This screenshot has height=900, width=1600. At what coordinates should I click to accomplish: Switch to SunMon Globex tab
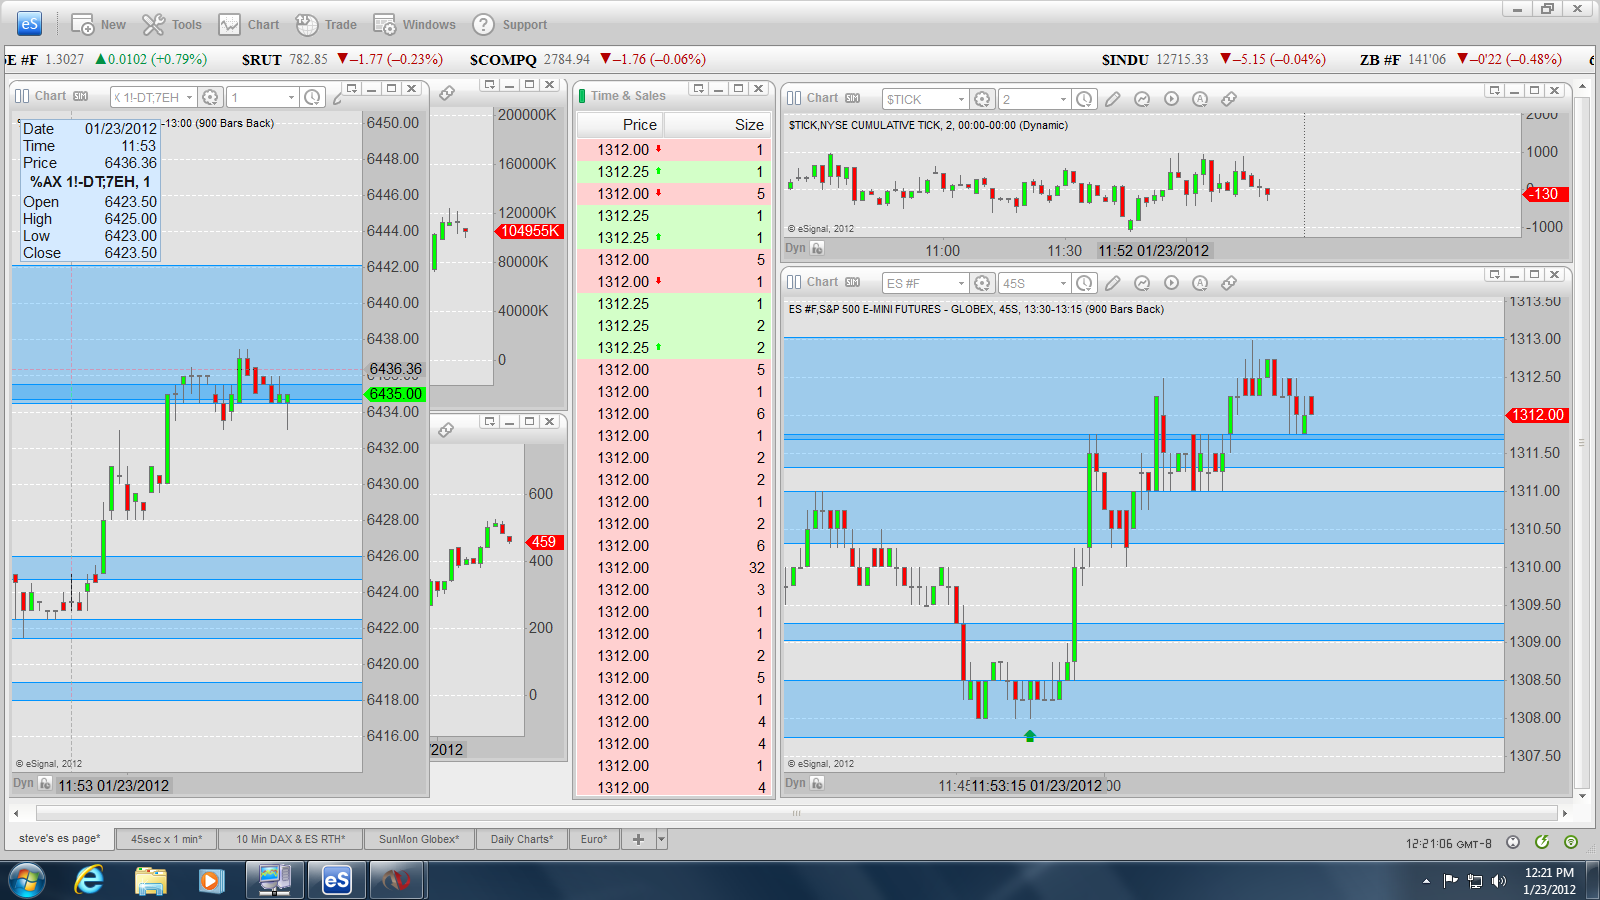(x=419, y=839)
